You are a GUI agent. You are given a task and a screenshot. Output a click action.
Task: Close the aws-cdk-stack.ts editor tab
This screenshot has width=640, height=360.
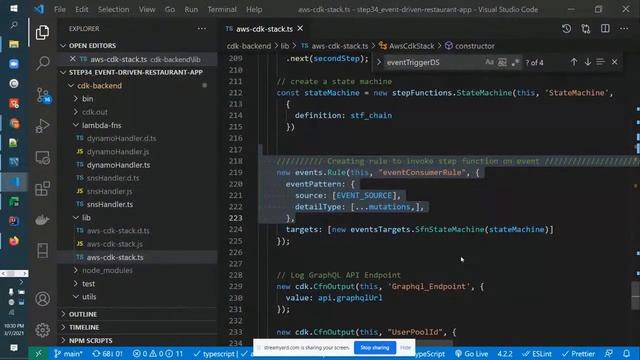point(300,29)
